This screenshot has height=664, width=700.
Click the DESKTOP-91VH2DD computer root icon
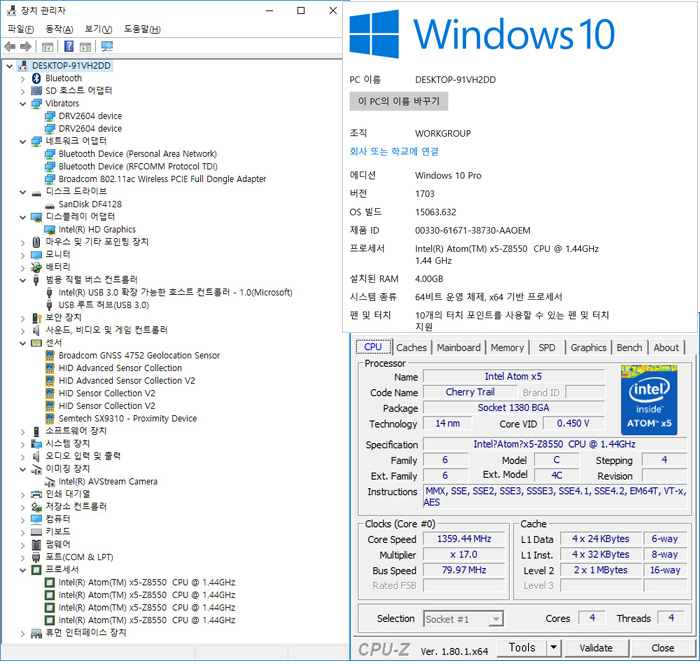point(23,66)
